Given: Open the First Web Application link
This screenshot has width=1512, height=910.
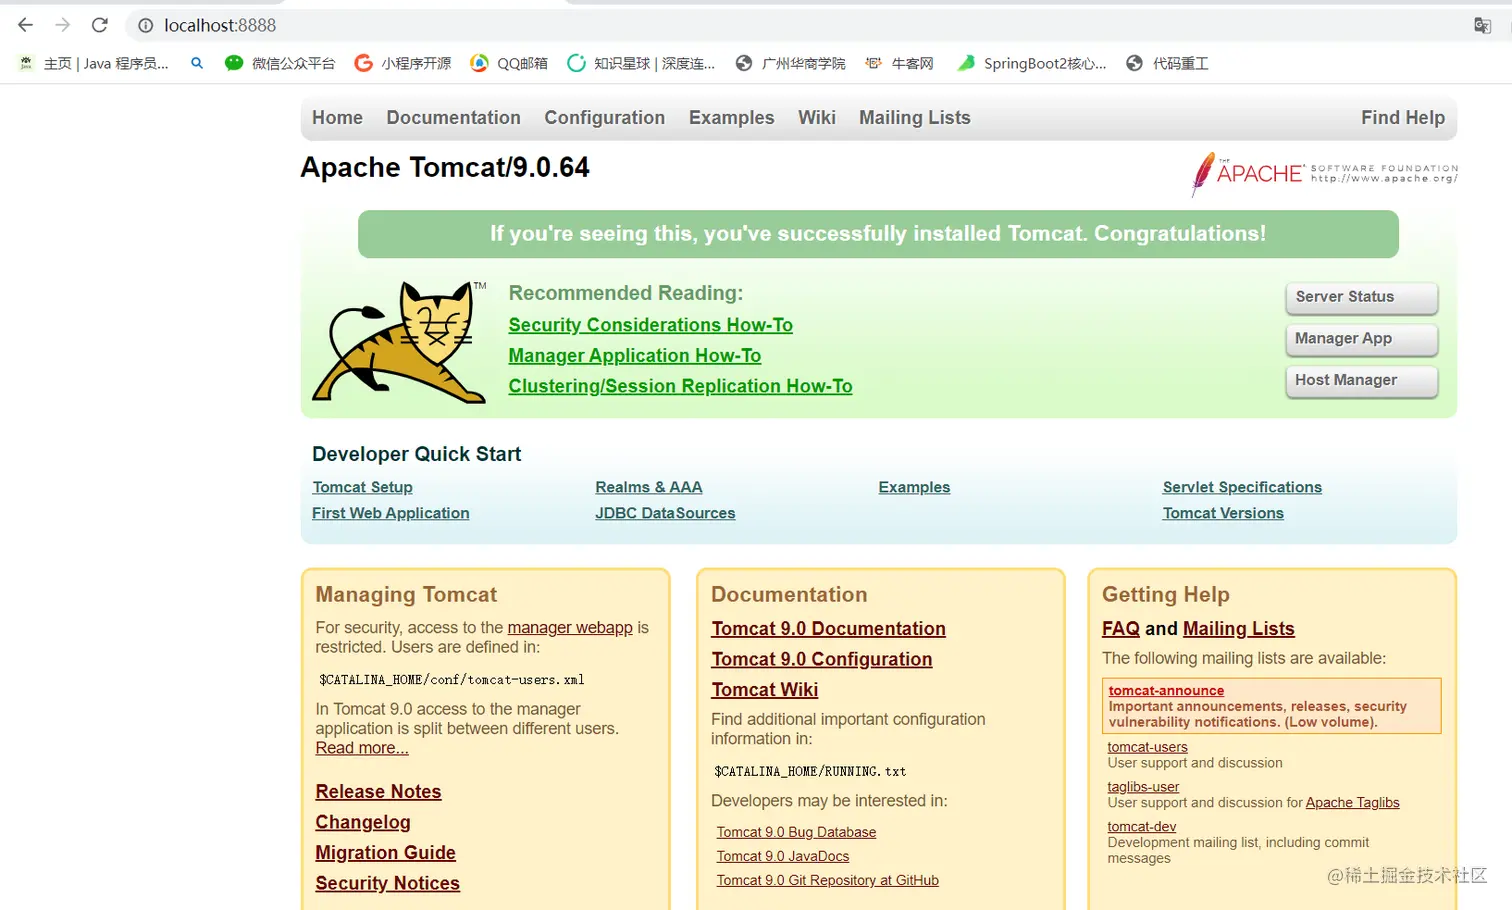Looking at the screenshot, I should (390, 513).
